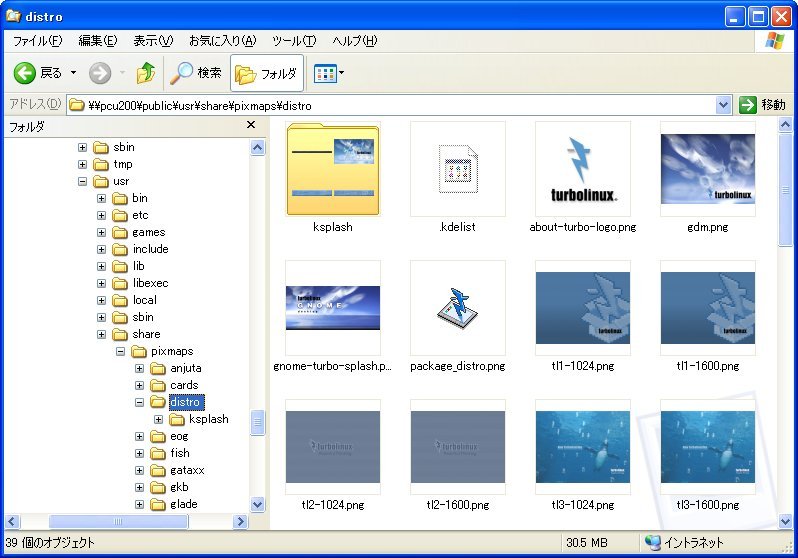Click file view scrollbar down arrow
Viewport: 798px width, 558px height.
[785, 521]
